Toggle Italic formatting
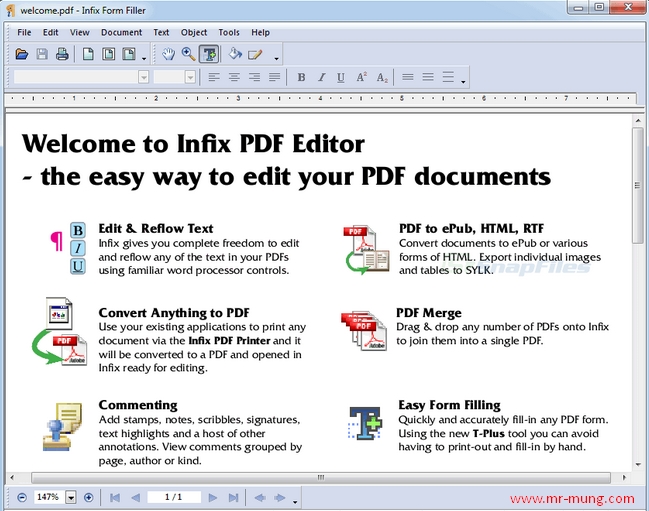 (x=322, y=77)
